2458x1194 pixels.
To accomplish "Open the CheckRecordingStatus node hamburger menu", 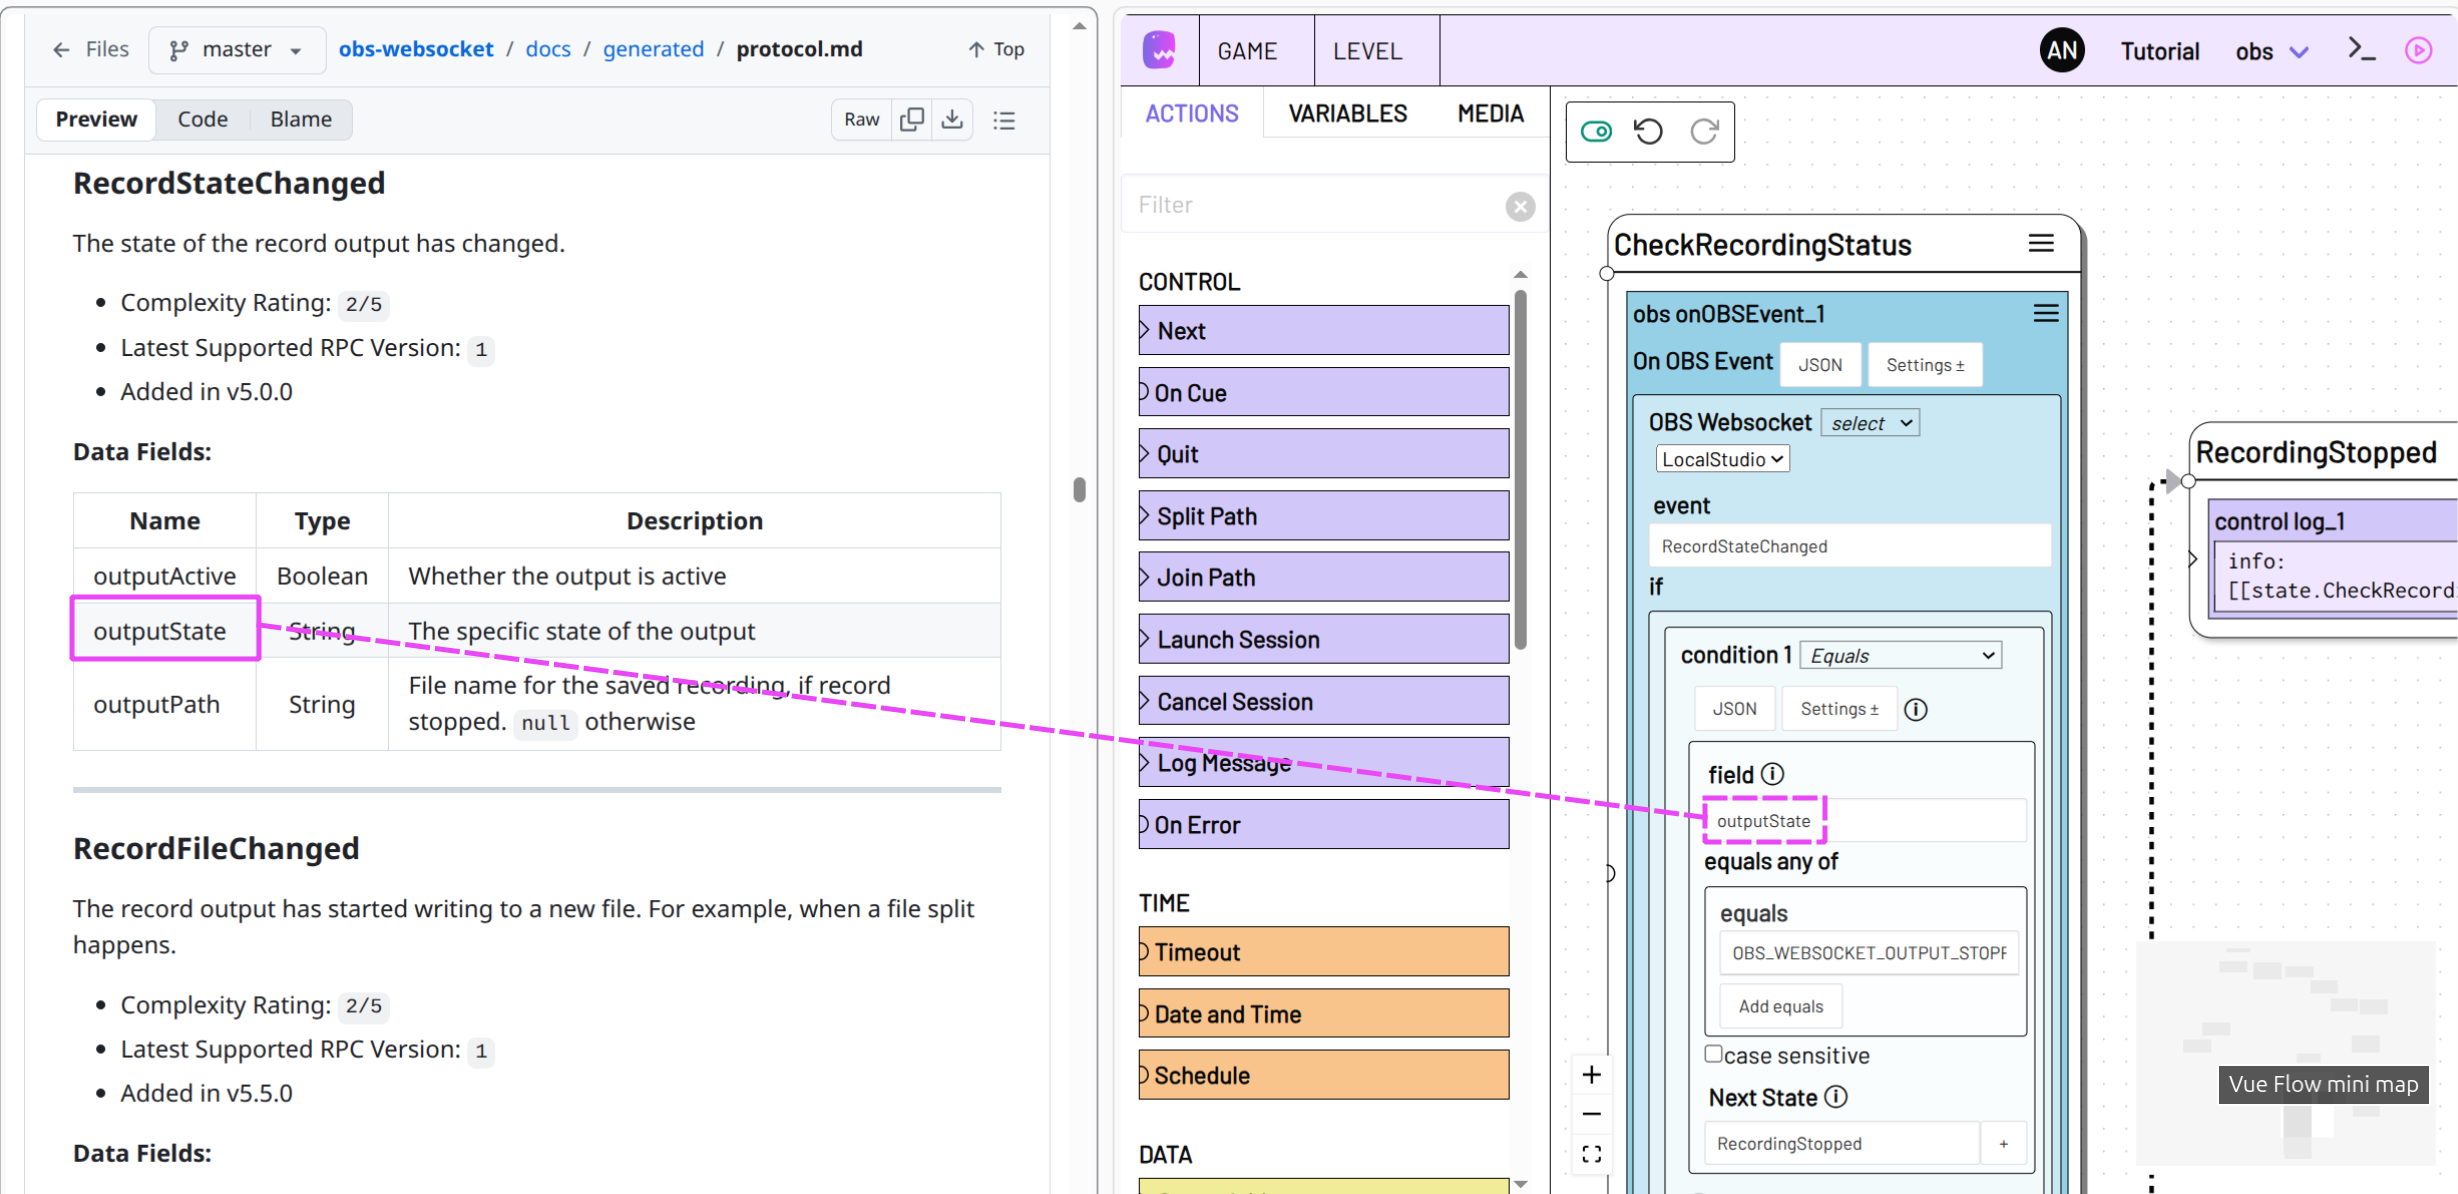I will [2040, 243].
